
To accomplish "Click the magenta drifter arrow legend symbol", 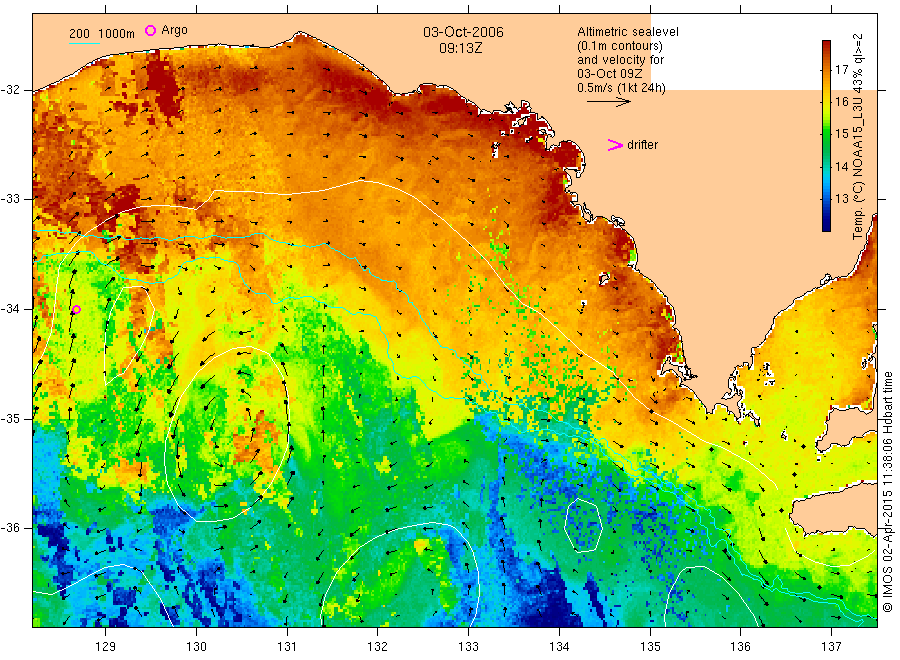I will [615, 145].
